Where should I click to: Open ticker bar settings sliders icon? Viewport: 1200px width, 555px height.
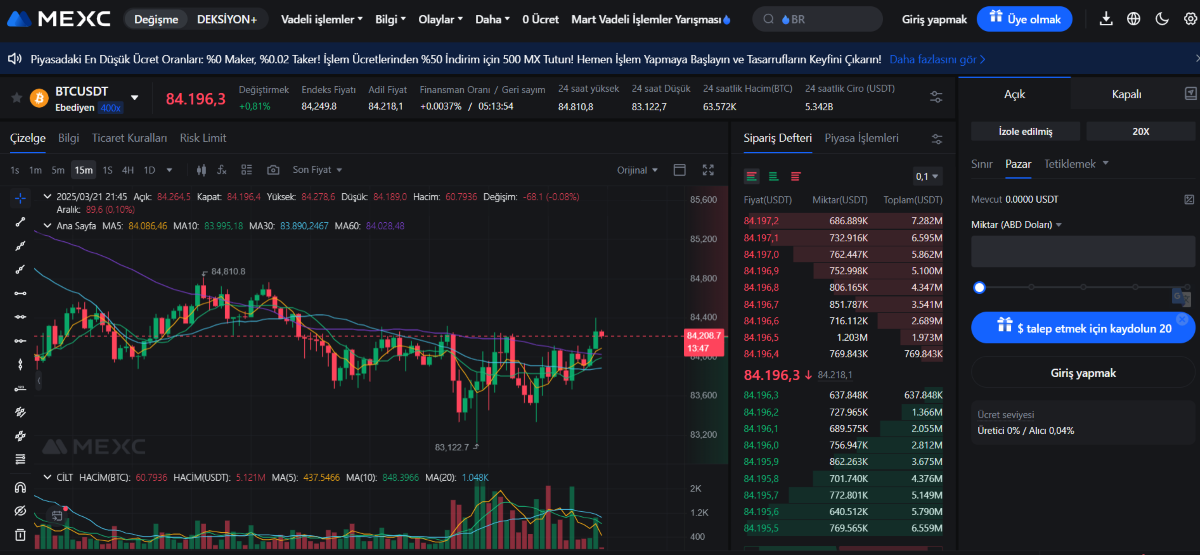pos(936,97)
